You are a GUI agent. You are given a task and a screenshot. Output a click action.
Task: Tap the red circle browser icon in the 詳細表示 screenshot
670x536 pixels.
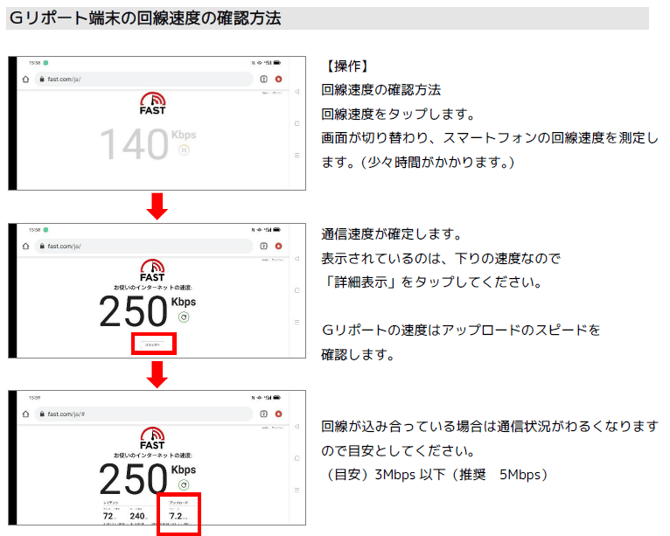click(x=279, y=246)
